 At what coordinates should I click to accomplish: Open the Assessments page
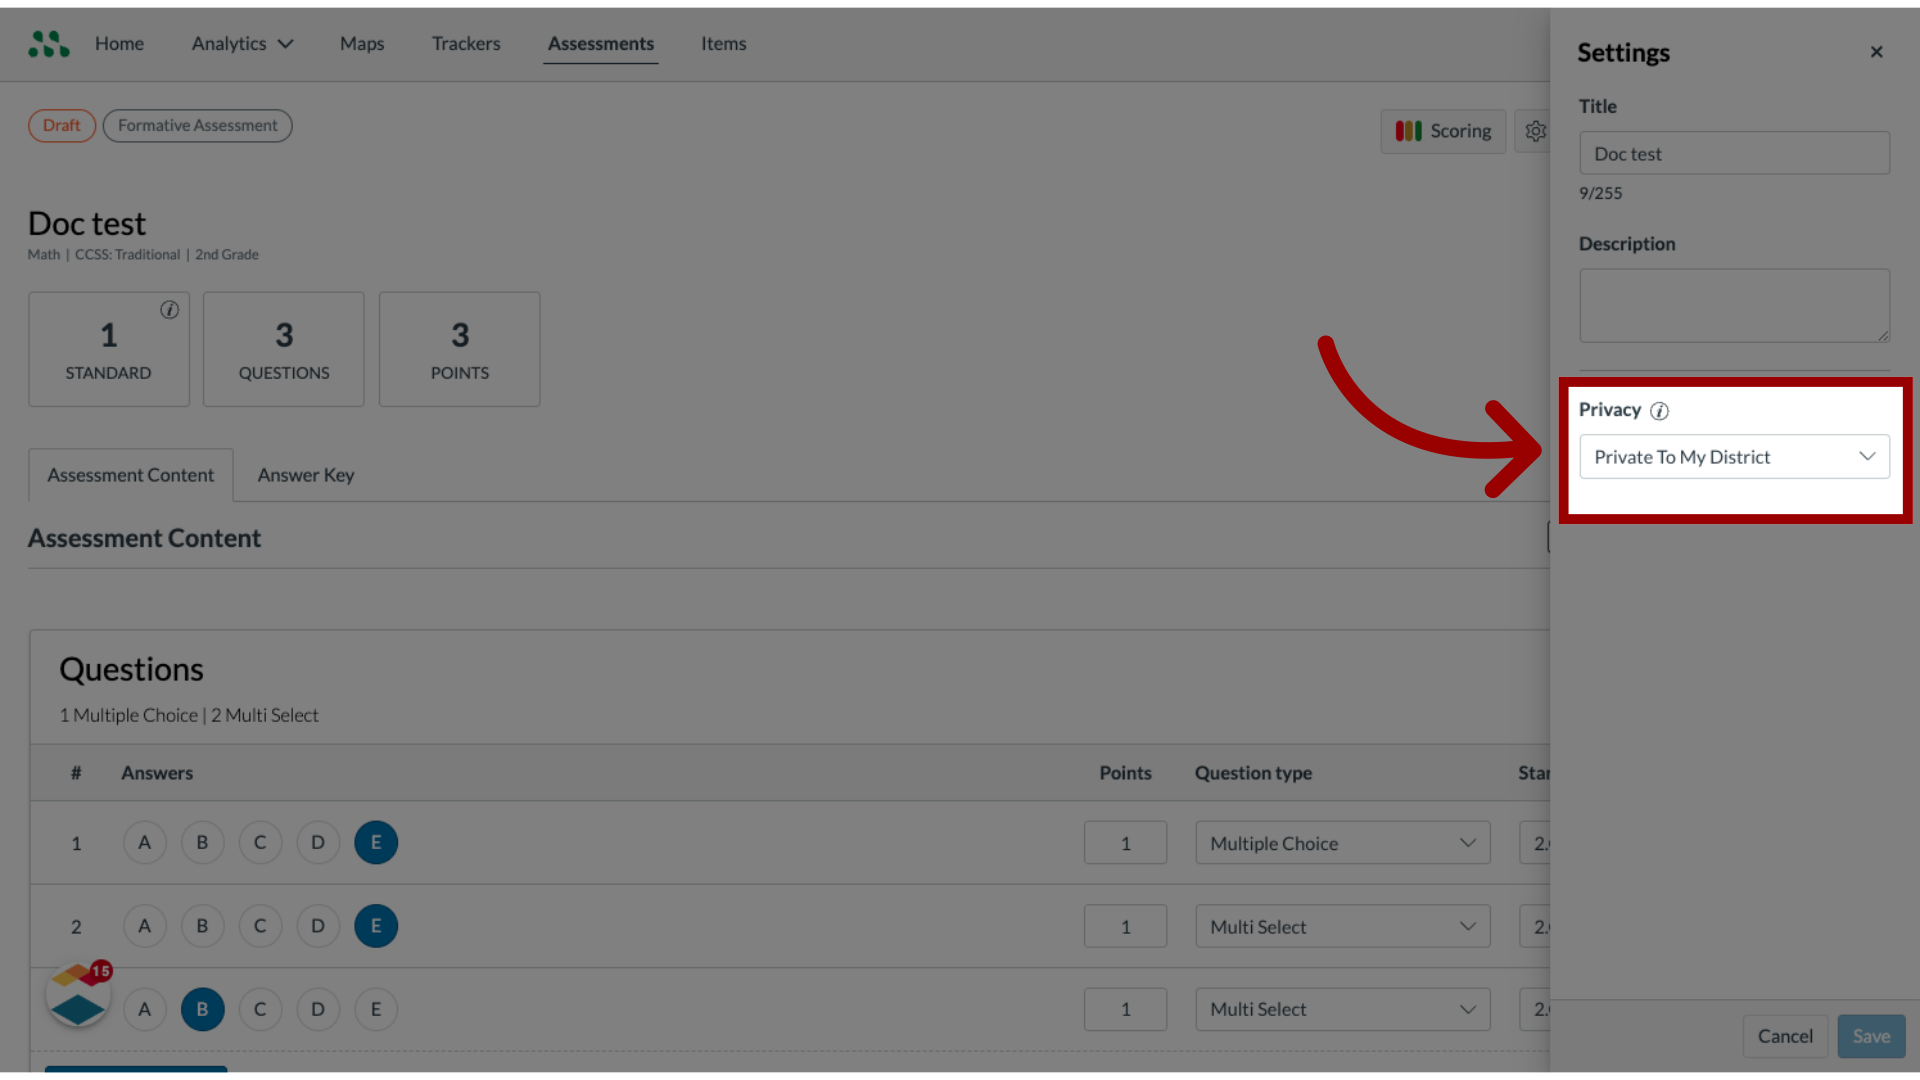point(601,44)
